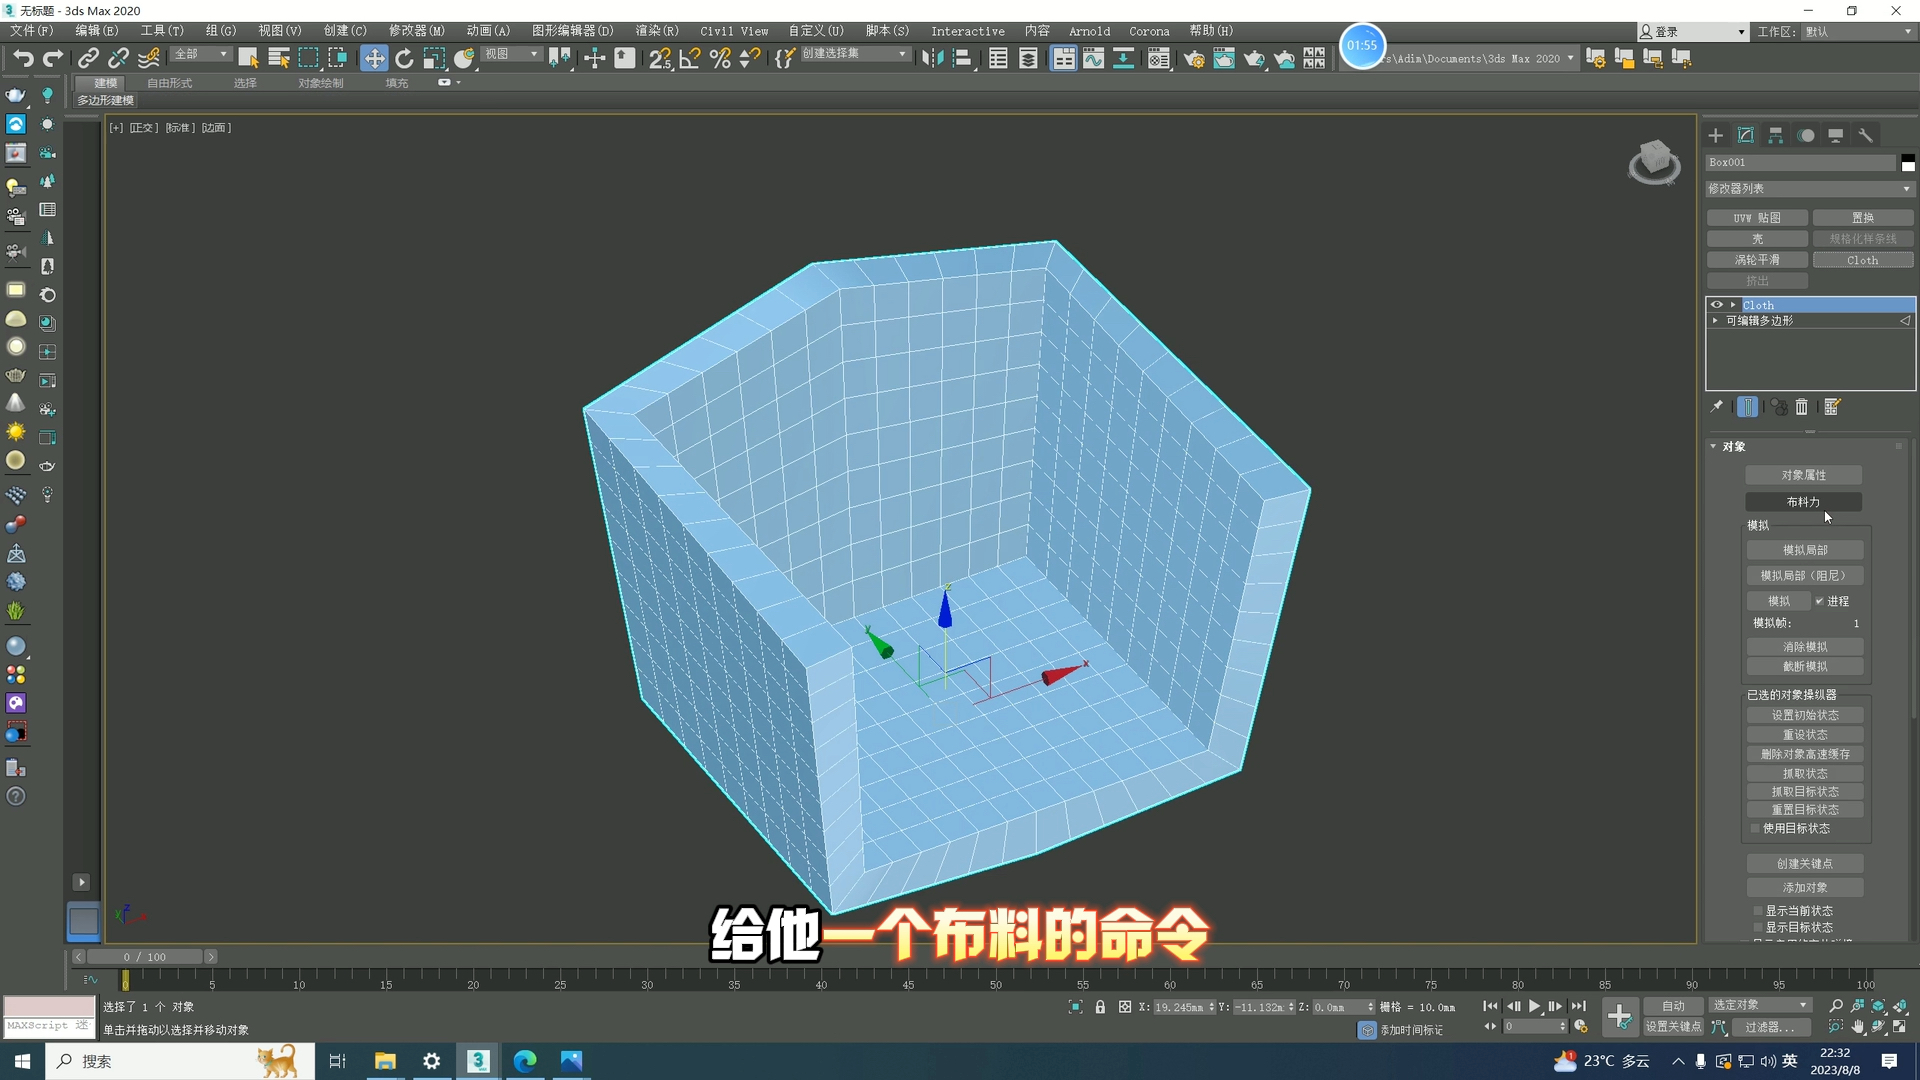
Task: Toggle the angle snap icon
Action: pyautogui.click(x=690, y=58)
